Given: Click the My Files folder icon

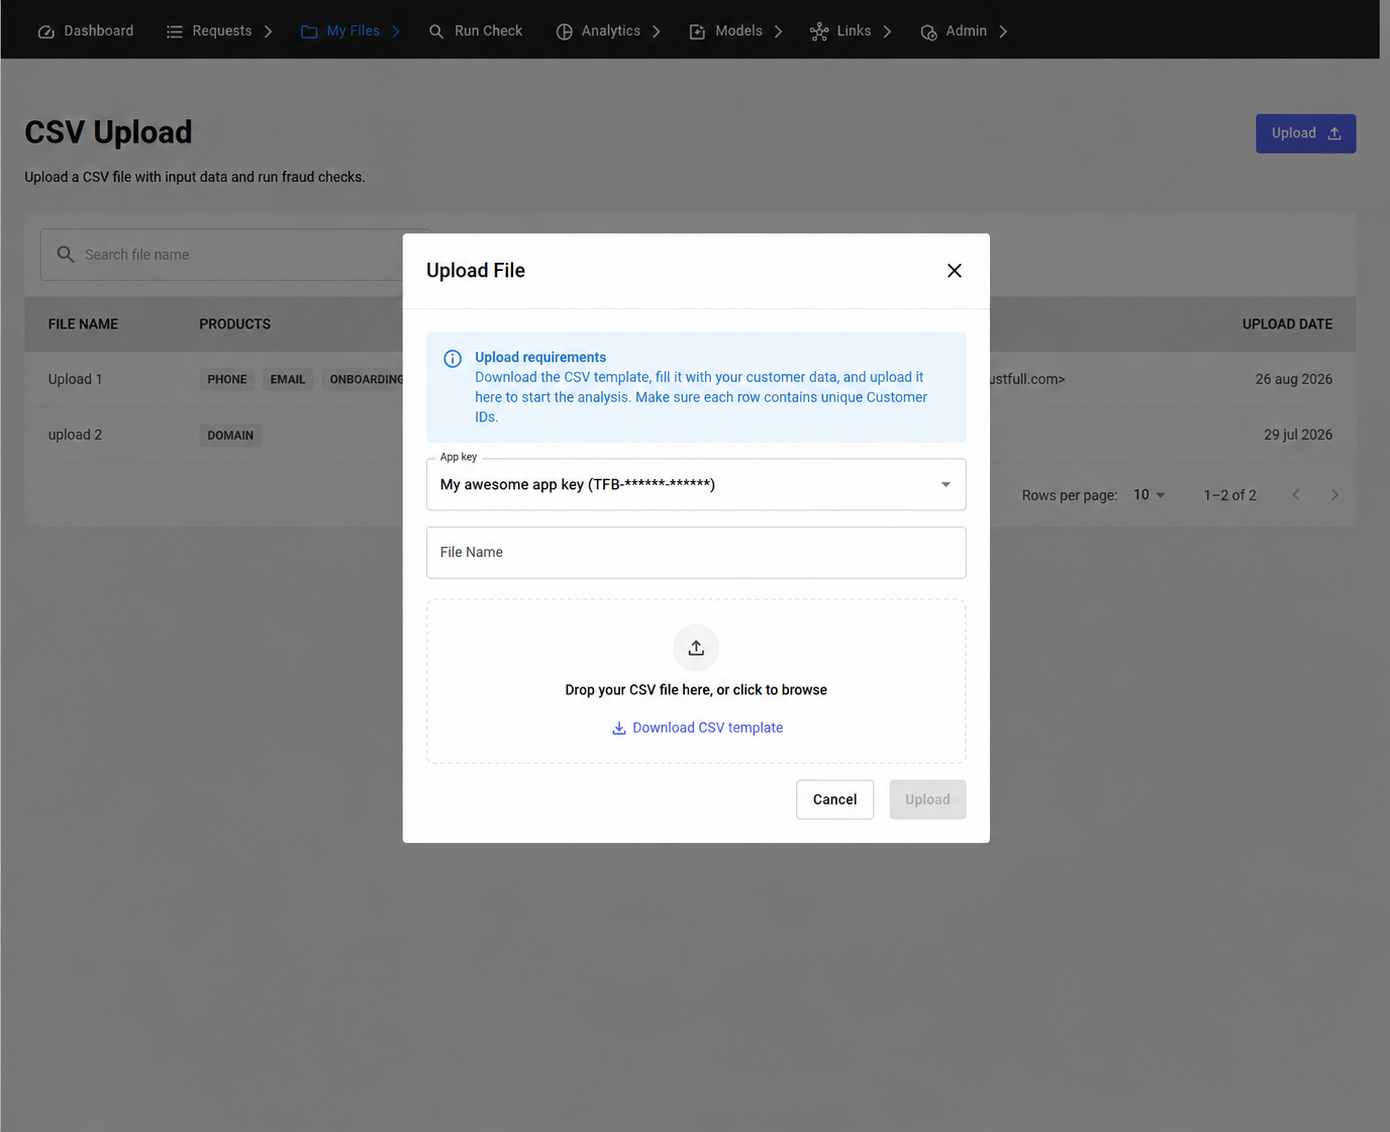Looking at the screenshot, I should pos(309,32).
